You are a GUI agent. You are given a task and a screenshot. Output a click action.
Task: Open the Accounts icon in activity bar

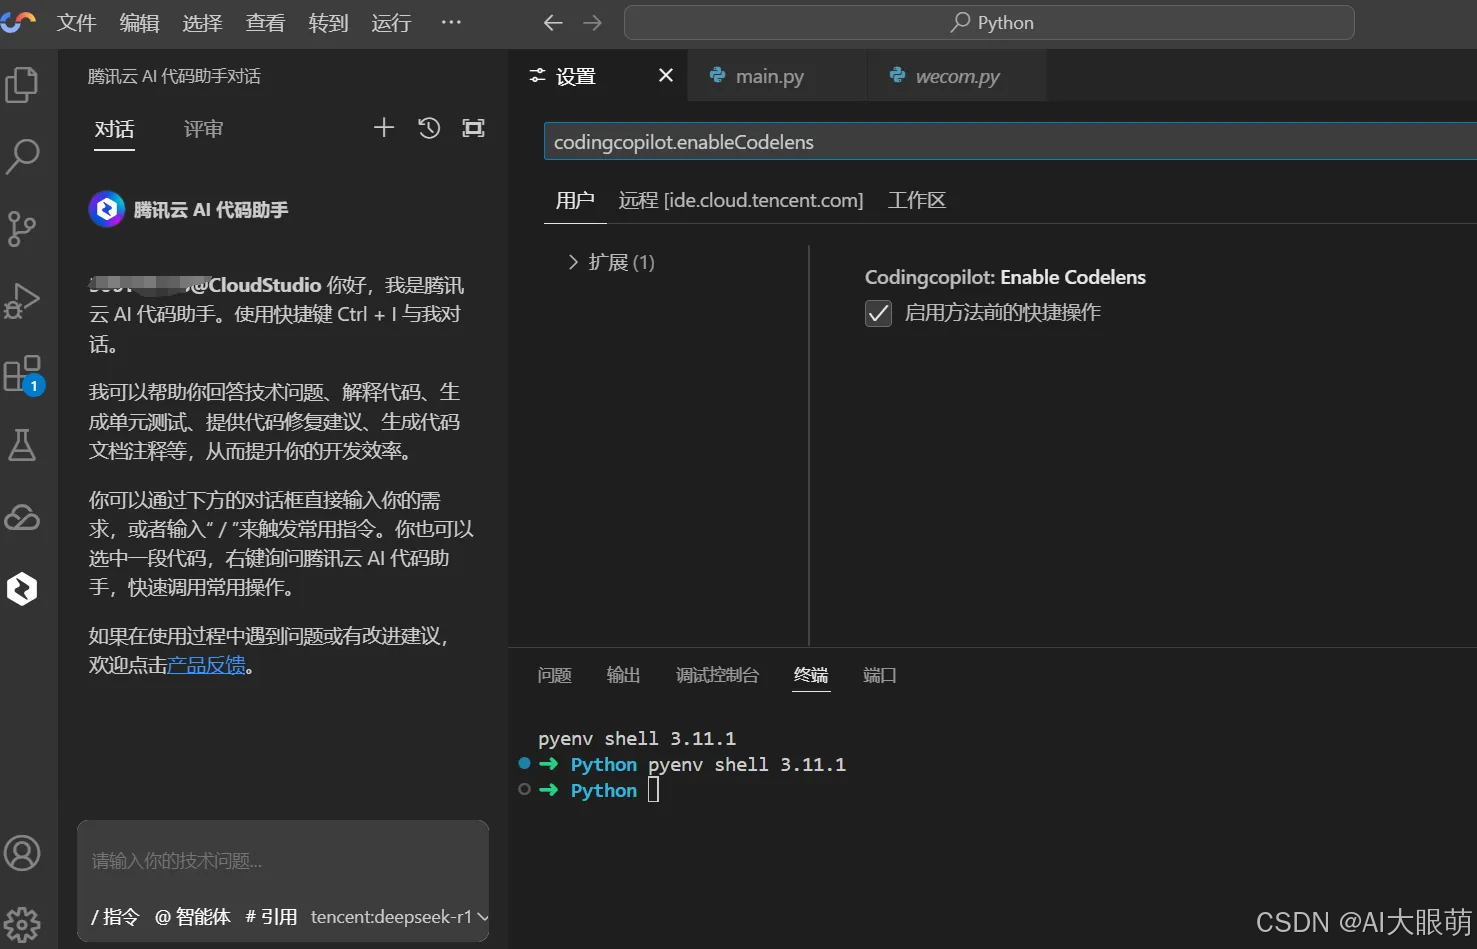click(22, 853)
